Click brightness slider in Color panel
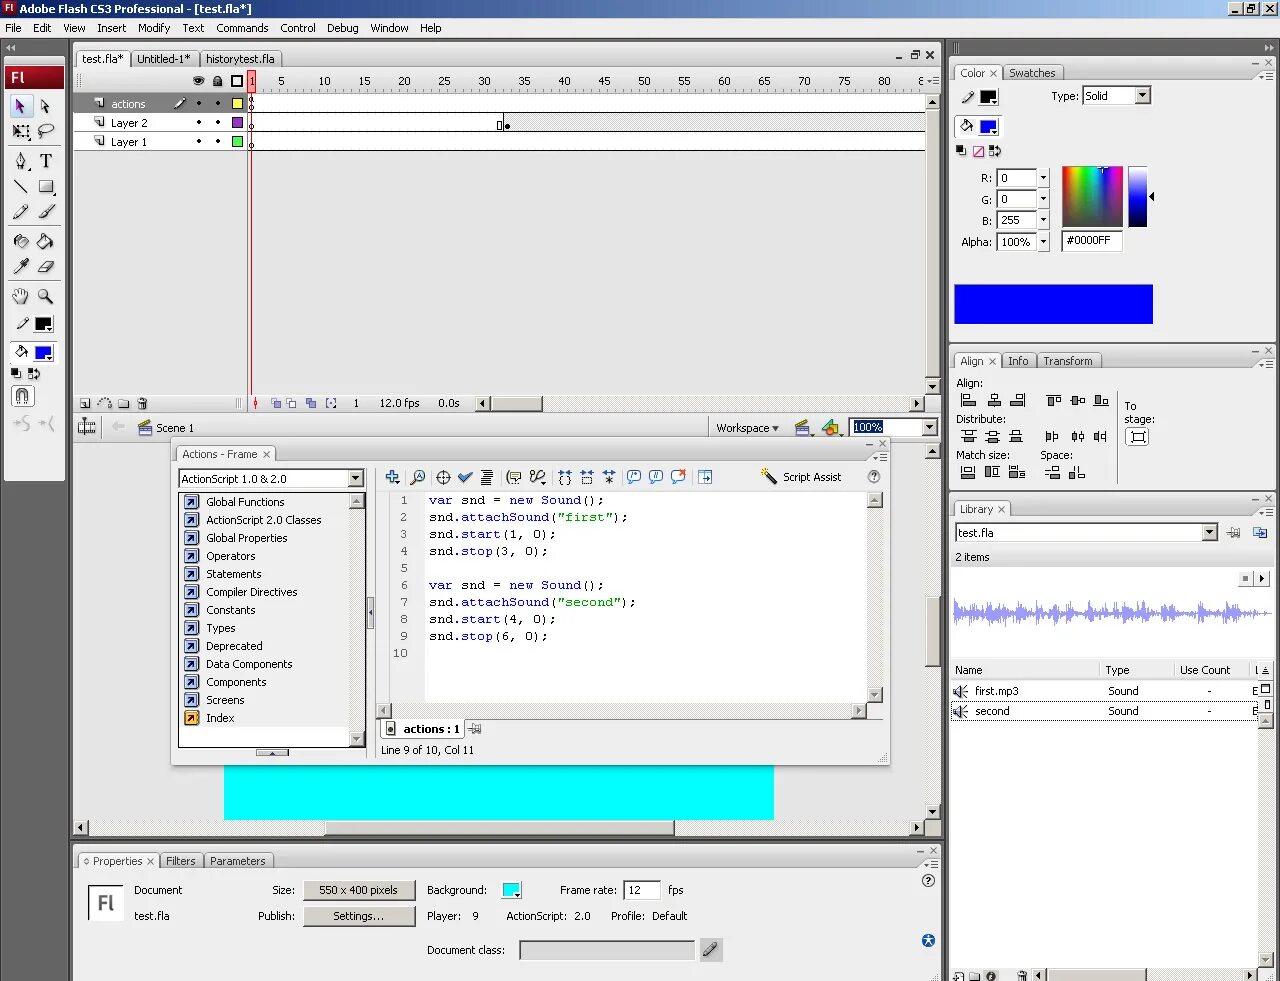Image resolution: width=1280 pixels, height=981 pixels. tap(1137, 197)
